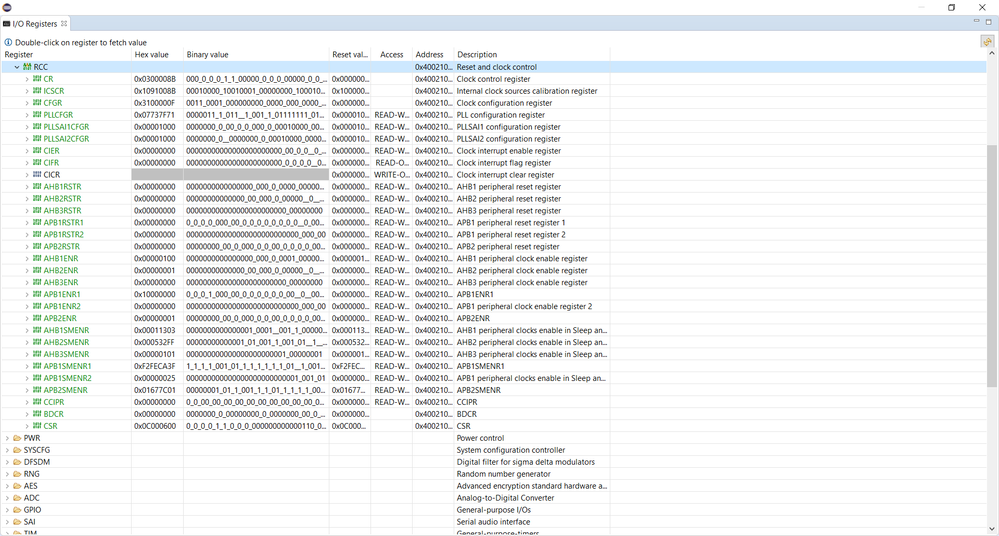The image size is (999, 536).
Task: Click the Binary value column header
Action: [256, 55]
